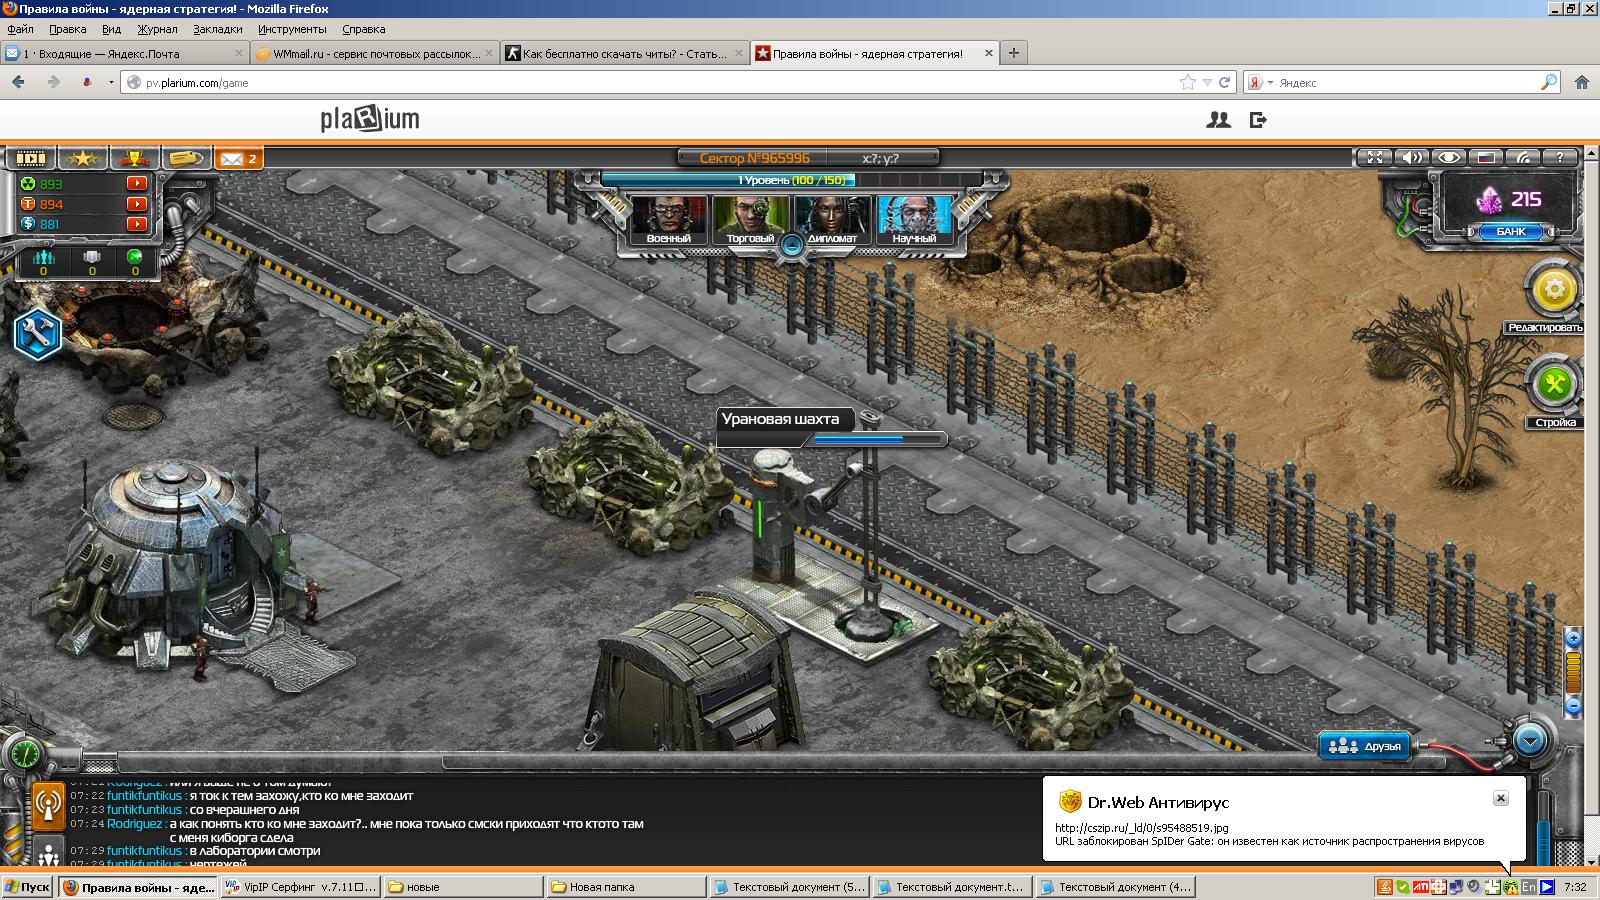The height and width of the screenshot is (900, 1600).
Task: Open the Инструменты menu
Action: point(292,29)
